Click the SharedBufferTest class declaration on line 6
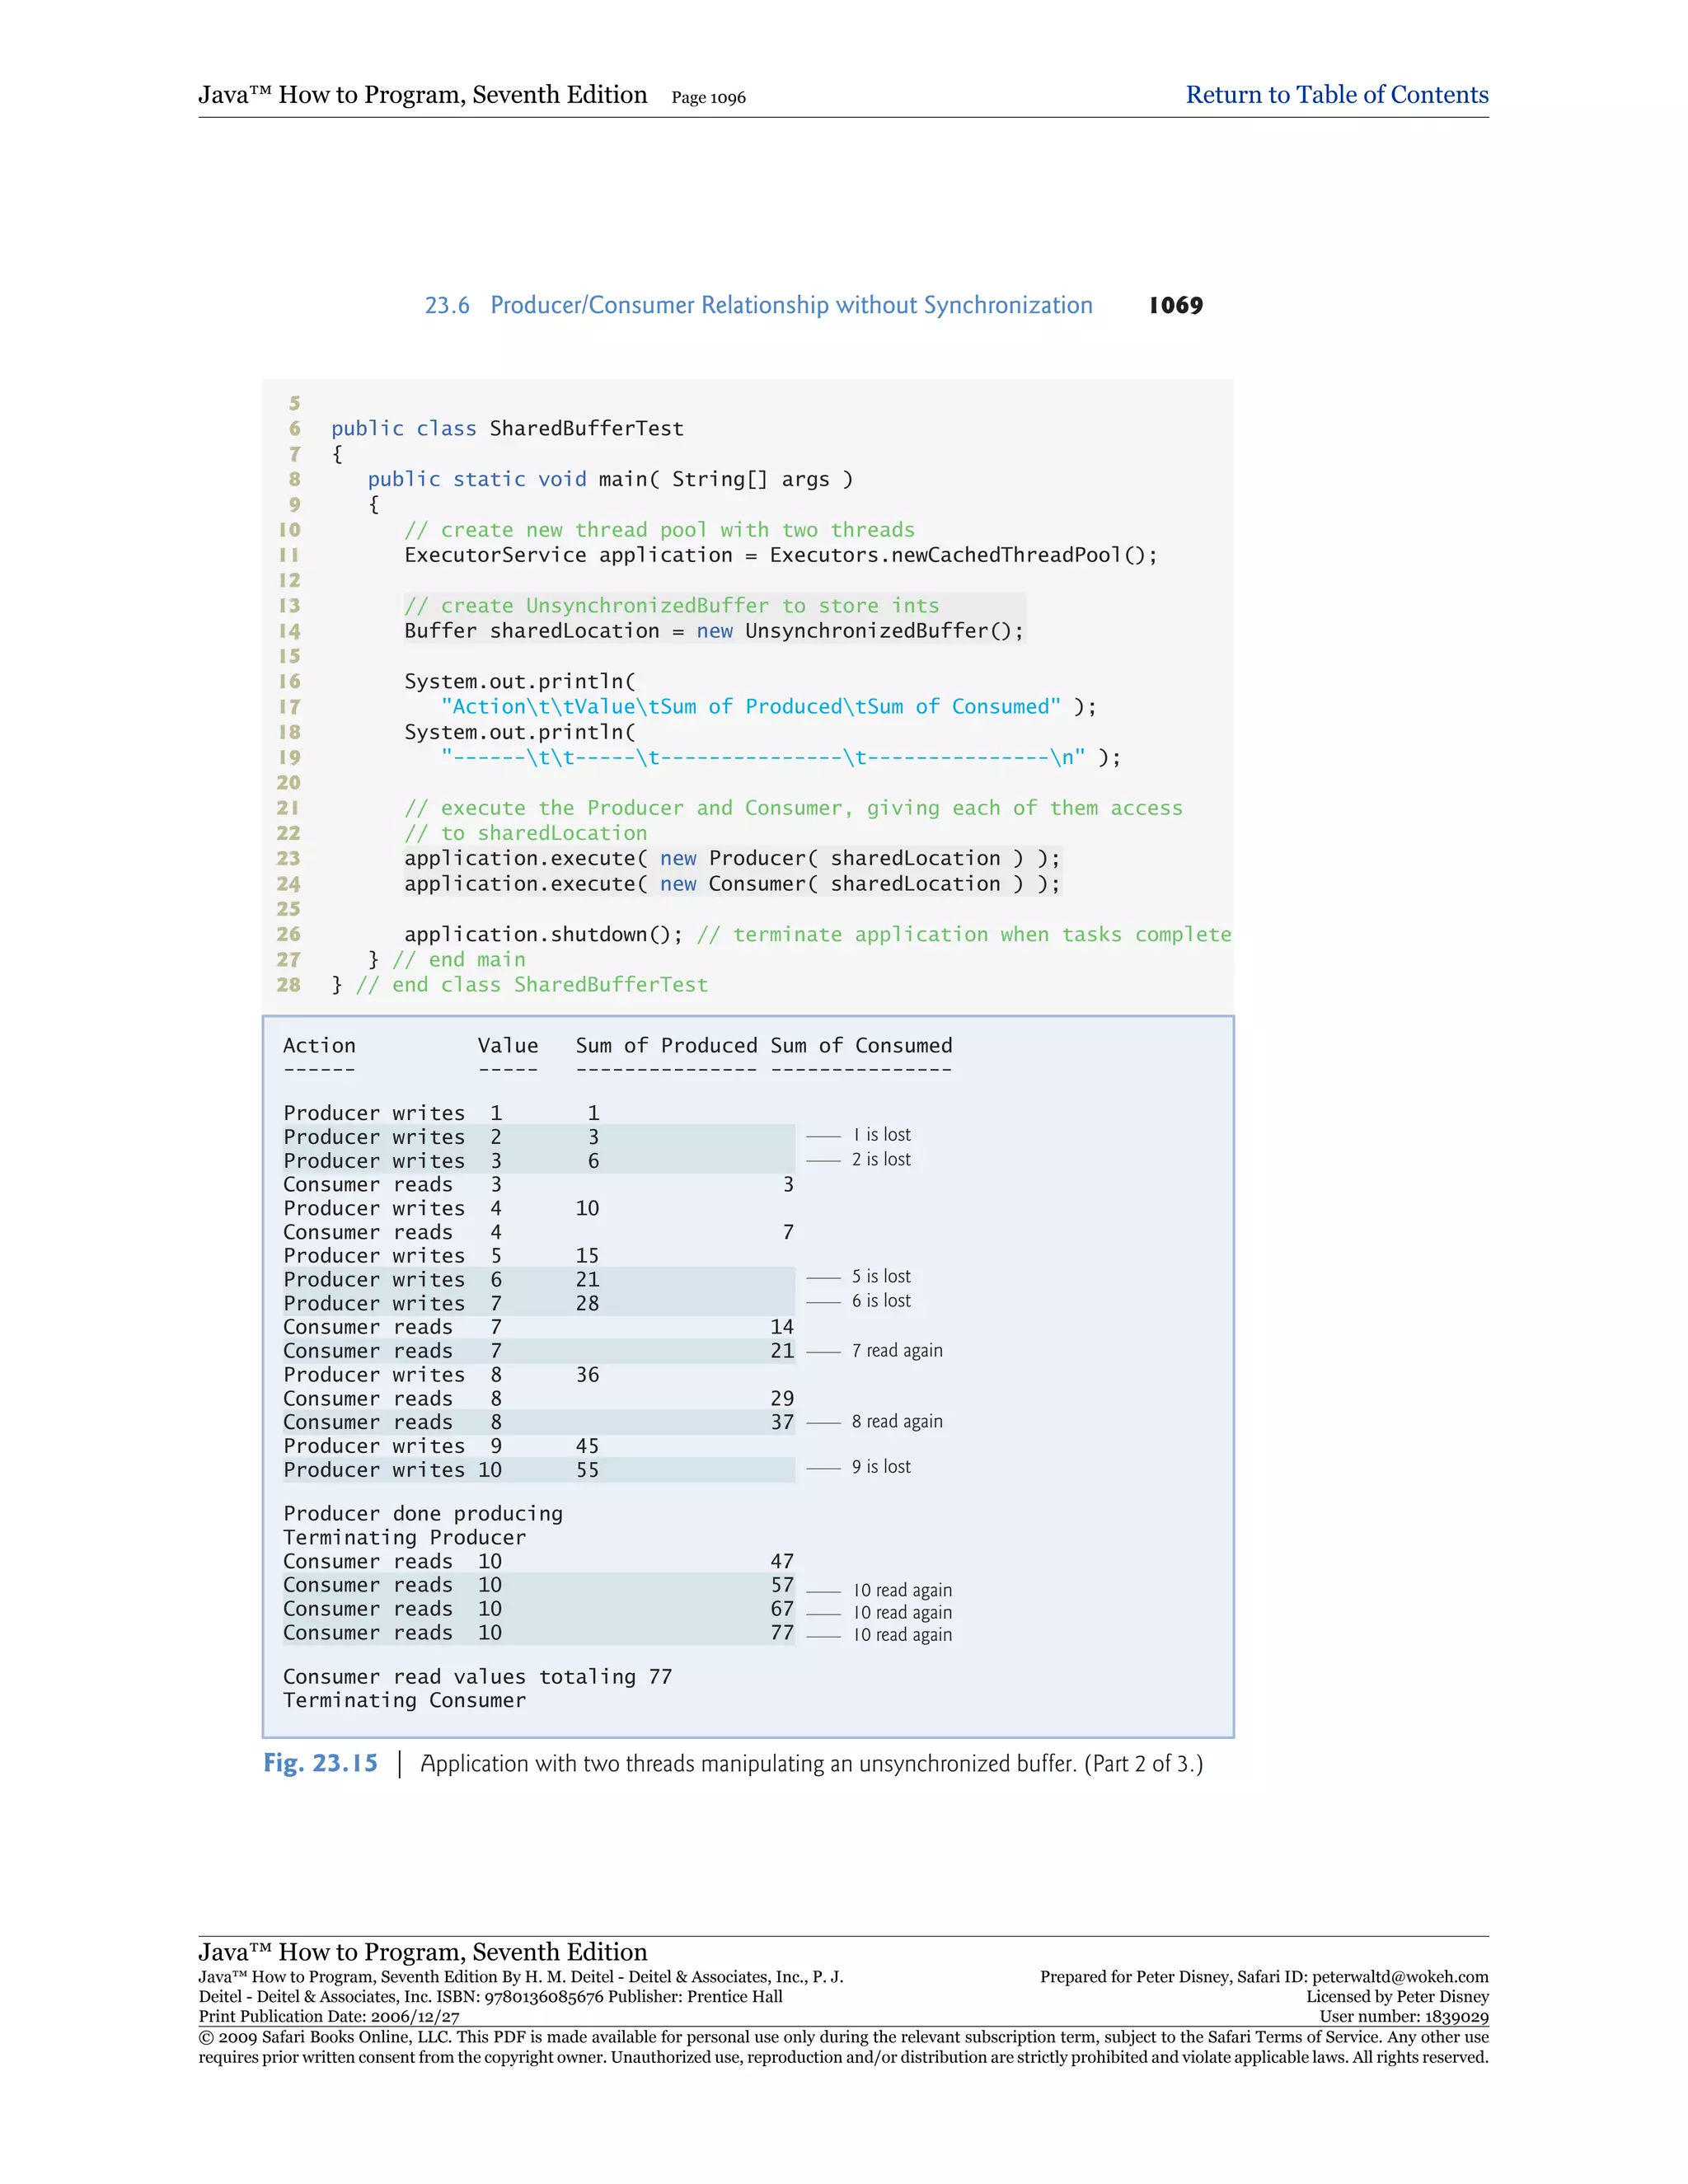Screen dimensions: 1688x2184 (x=508, y=429)
